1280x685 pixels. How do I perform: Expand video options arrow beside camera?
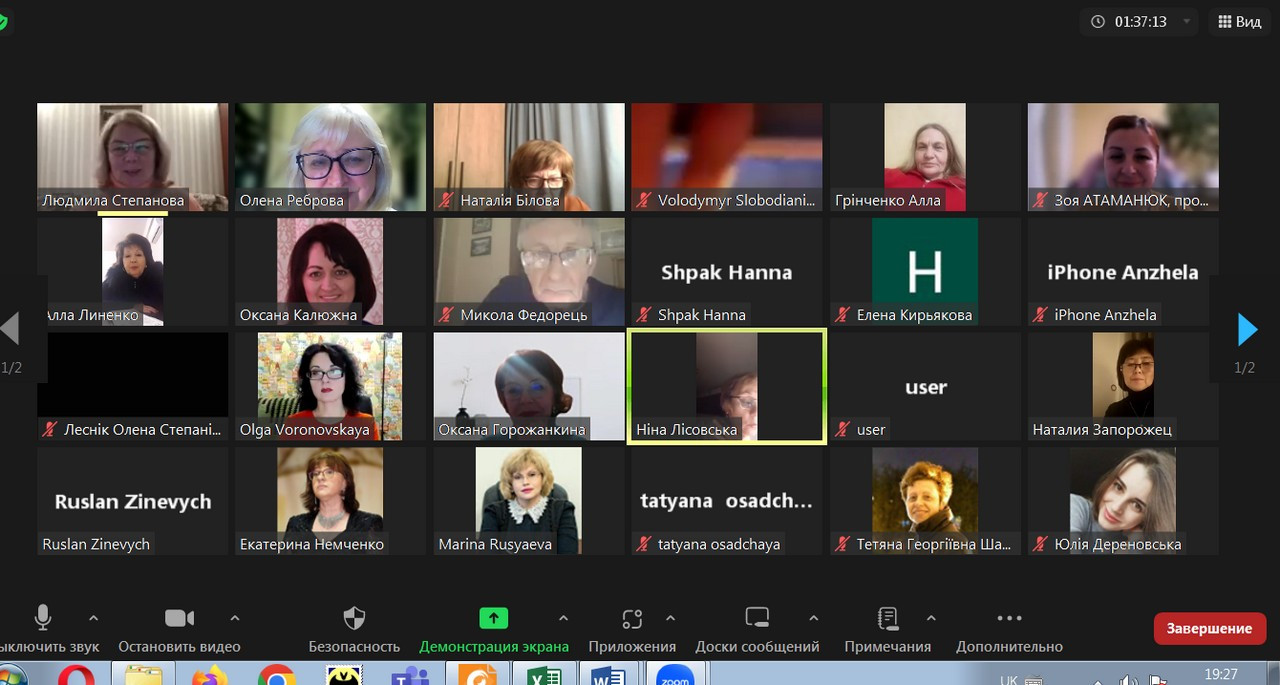pyautogui.click(x=235, y=618)
